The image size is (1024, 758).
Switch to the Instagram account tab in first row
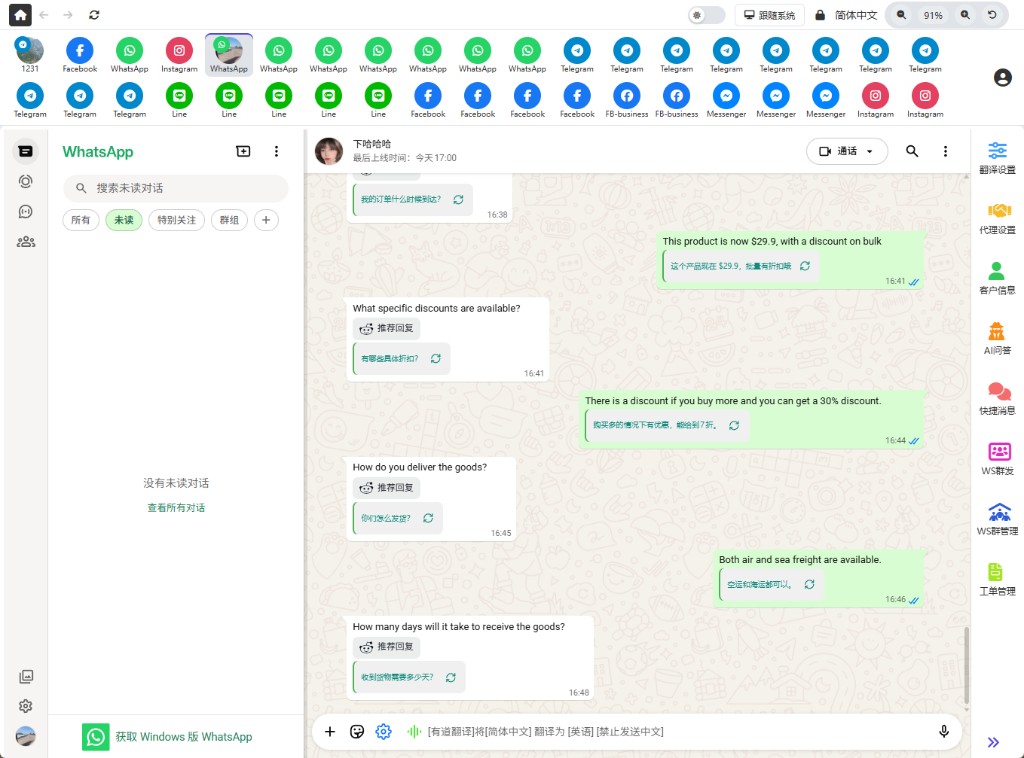(179, 55)
